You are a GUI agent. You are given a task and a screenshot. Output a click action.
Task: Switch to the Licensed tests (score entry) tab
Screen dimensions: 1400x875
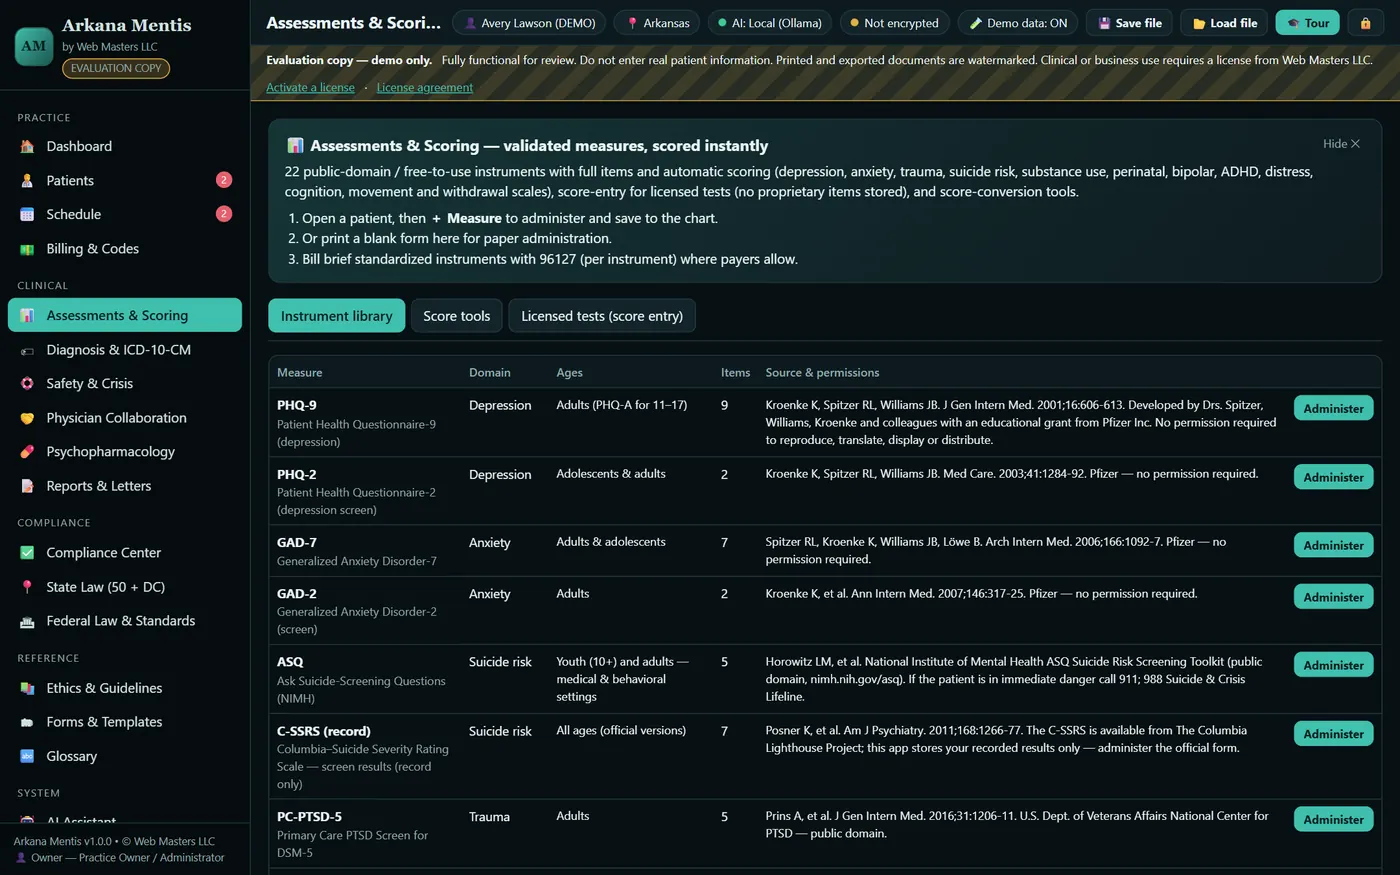click(x=602, y=316)
